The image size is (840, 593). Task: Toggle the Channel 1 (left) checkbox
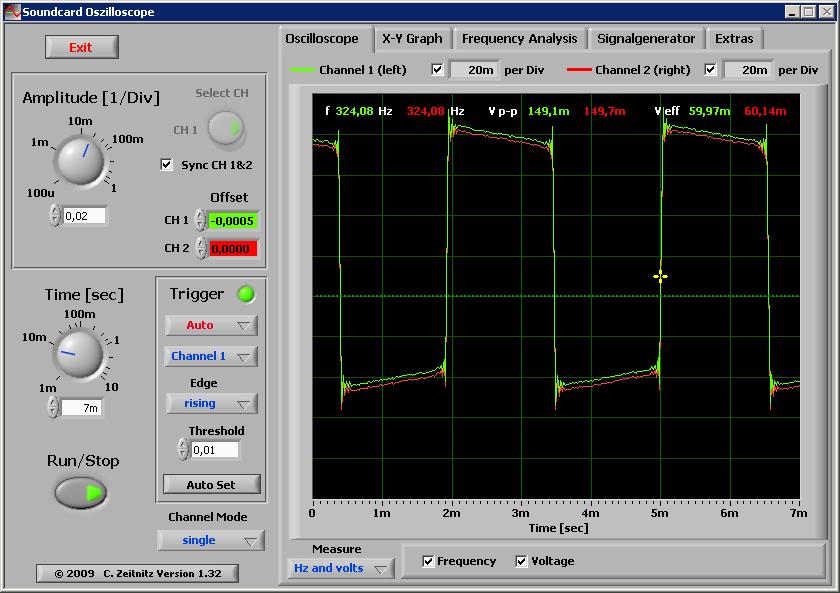[x=437, y=70]
